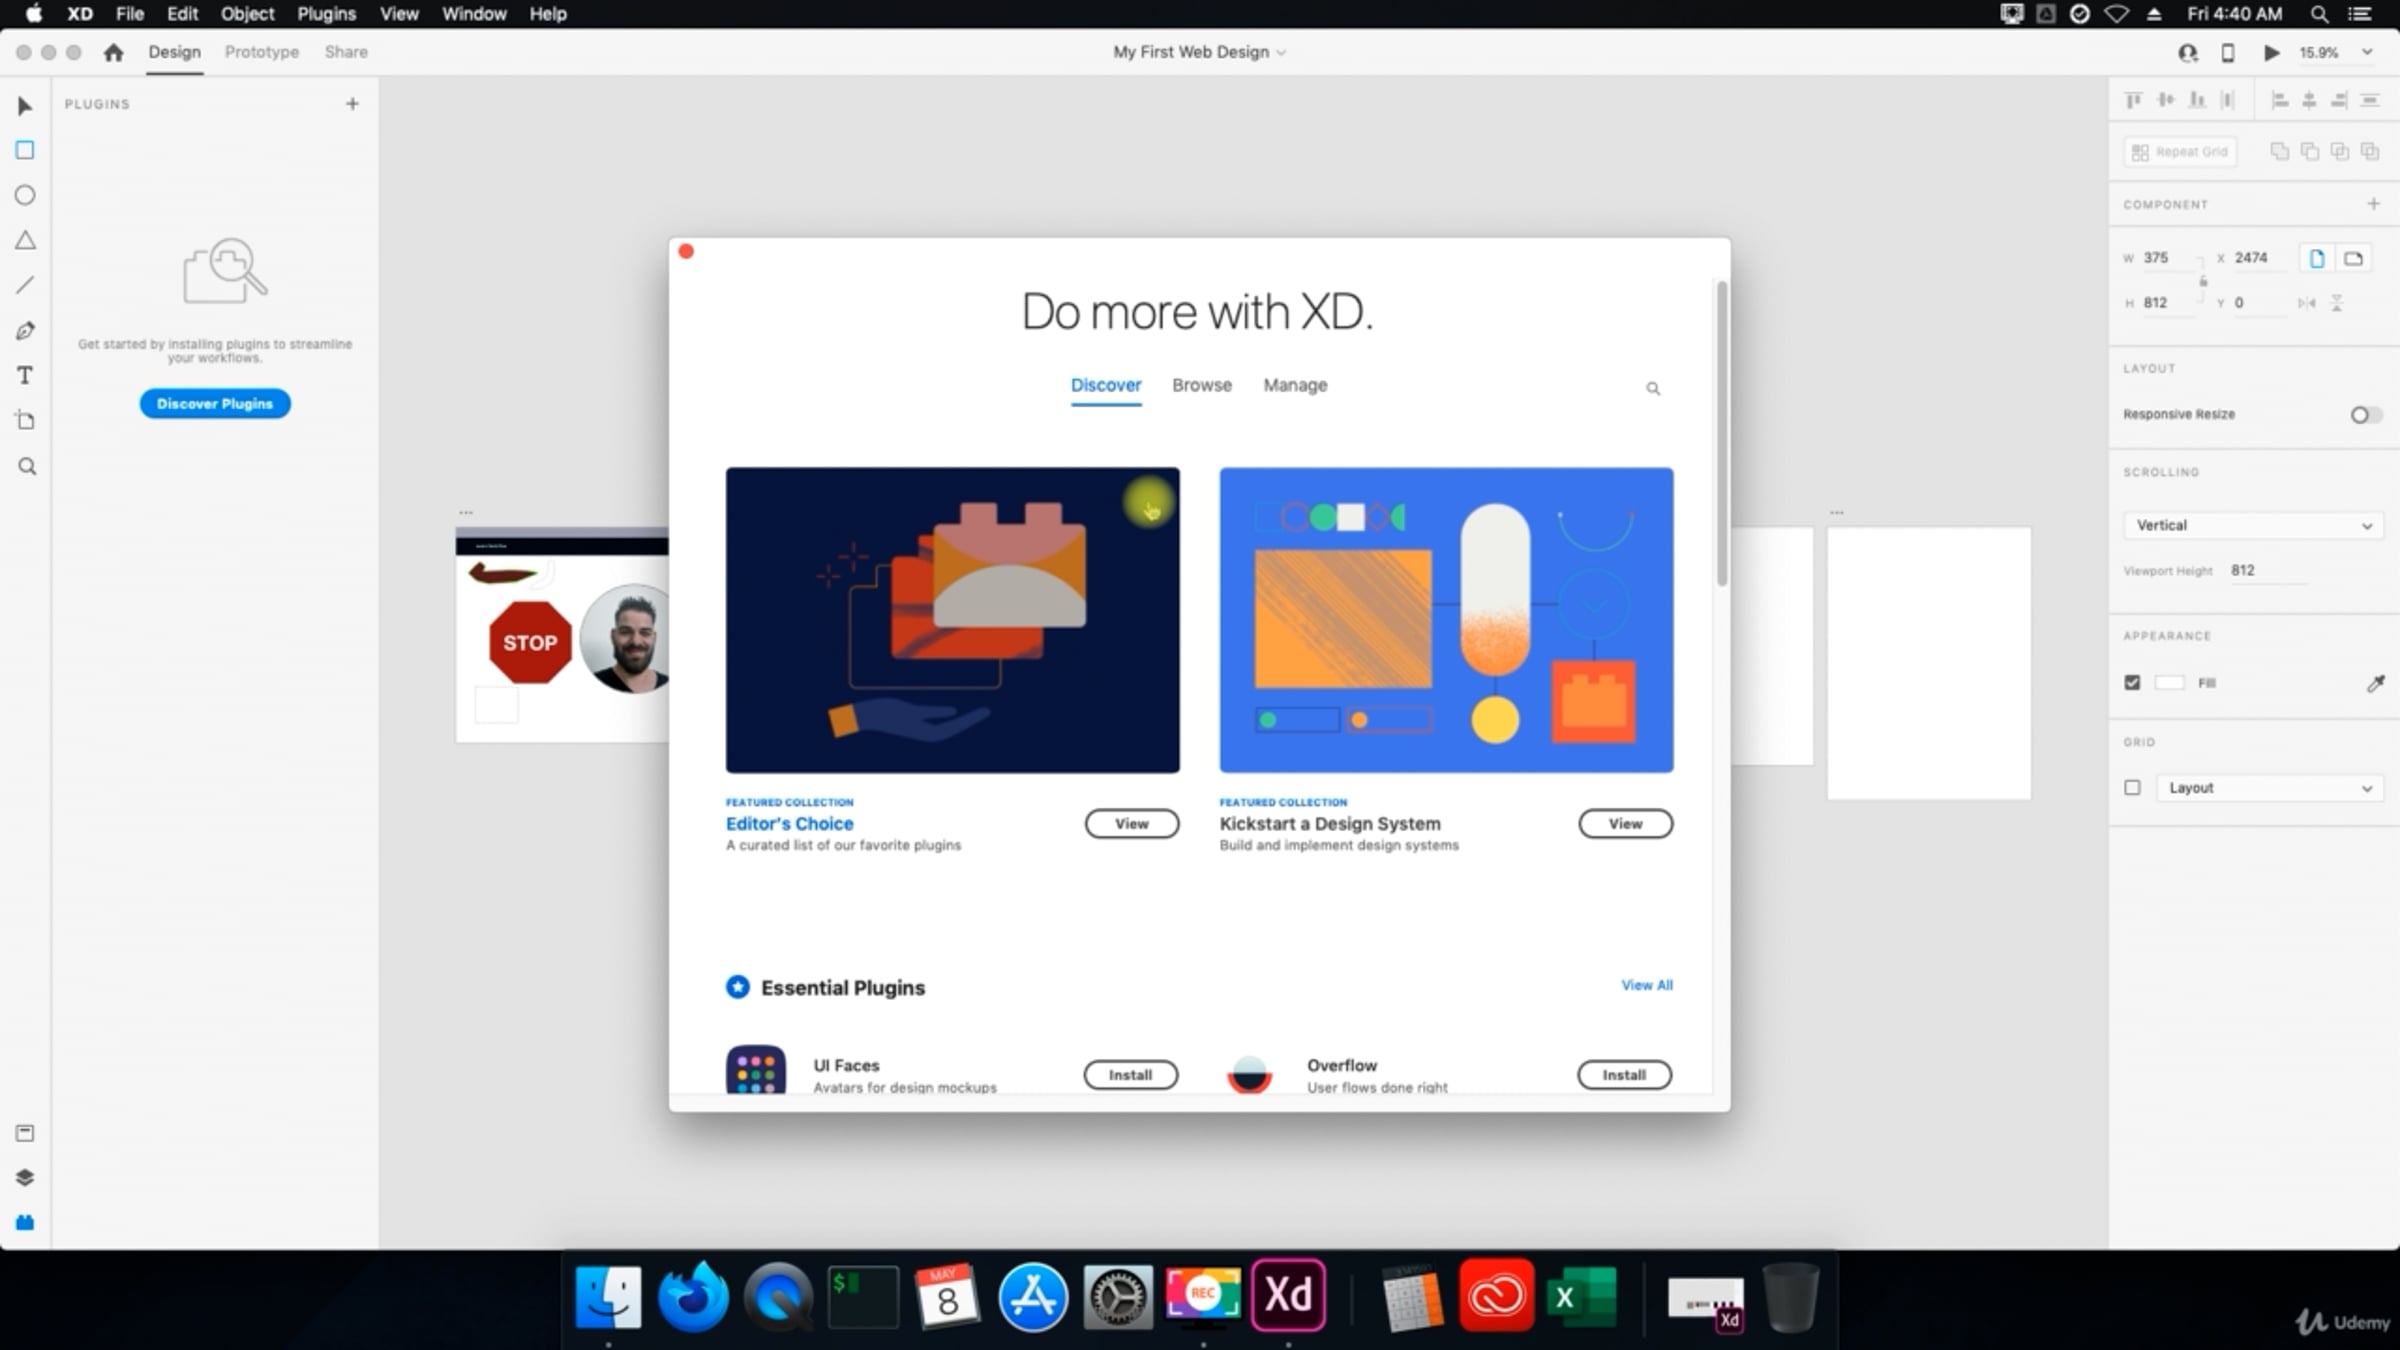Image resolution: width=2400 pixels, height=1350 pixels.
Task: Open the zoom level dropdown
Action: [x=2367, y=52]
